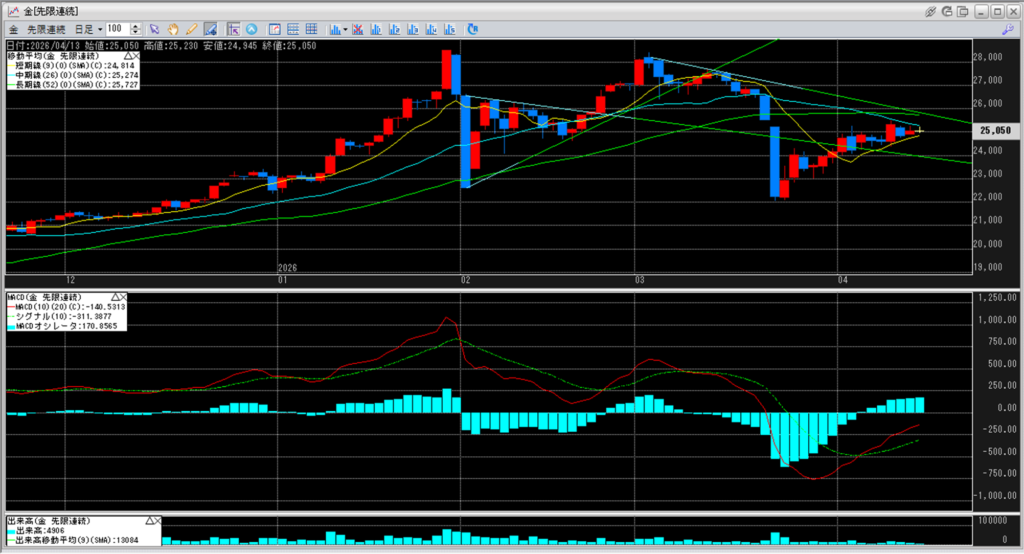Image resolution: width=1024 pixels, height=554 pixels.
Task: Click the list rows view icon
Action: tap(293, 29)
